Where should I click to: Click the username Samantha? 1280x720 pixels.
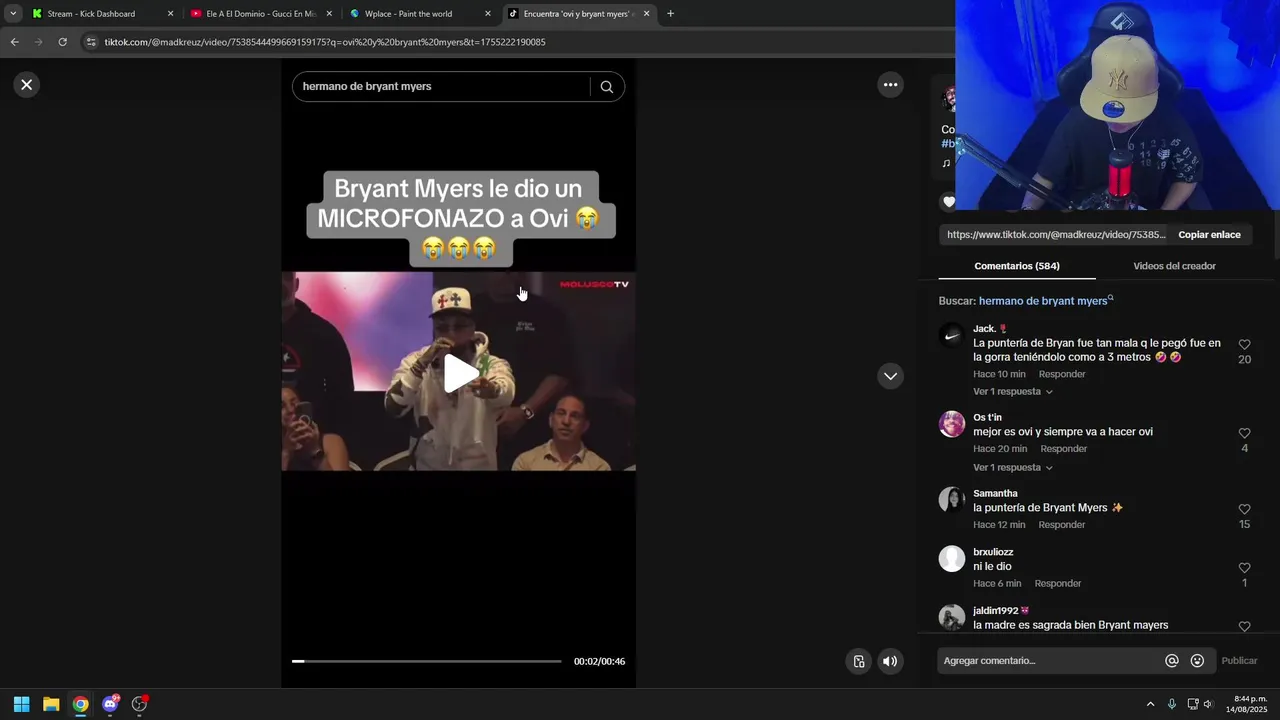(995, 494)
